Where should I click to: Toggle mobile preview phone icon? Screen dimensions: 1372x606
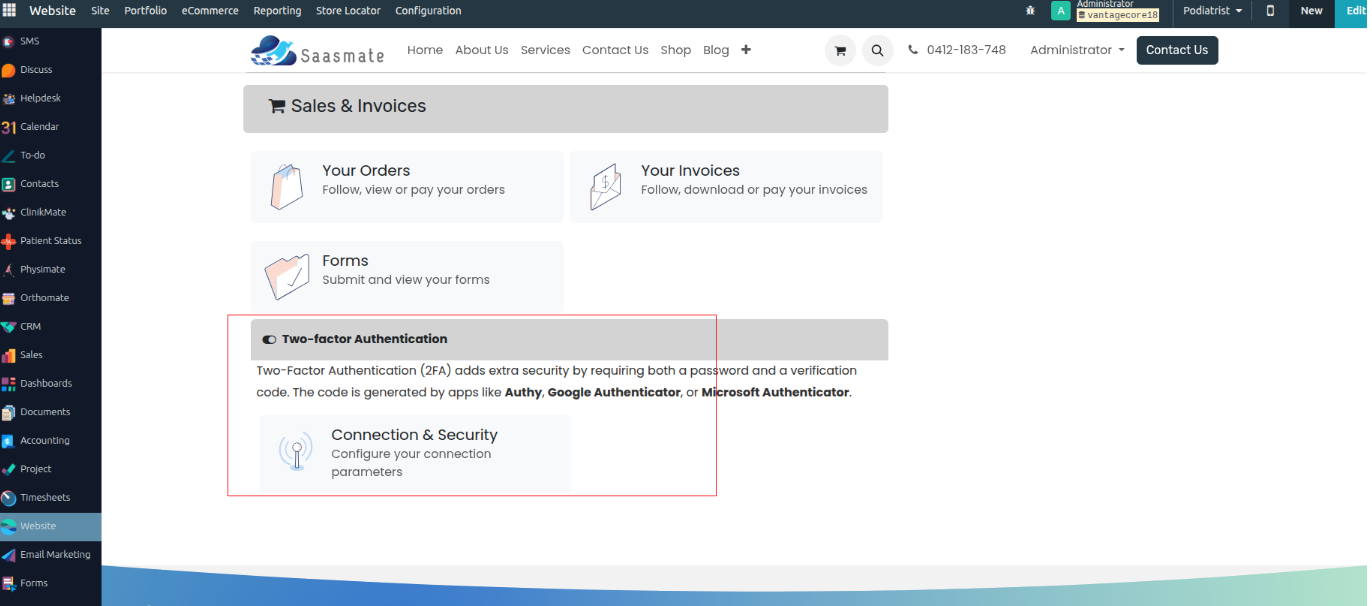click(x=1270, y=11)
